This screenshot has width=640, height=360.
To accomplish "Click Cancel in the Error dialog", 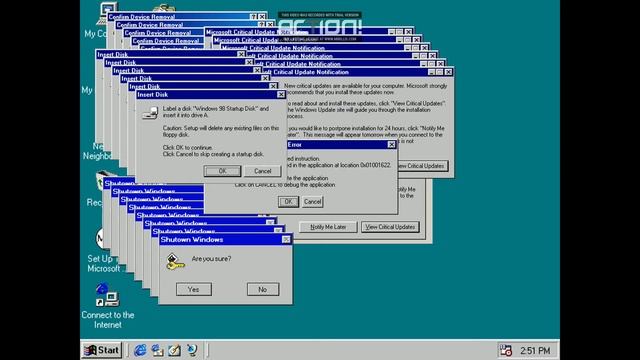I will coord(312,202).
